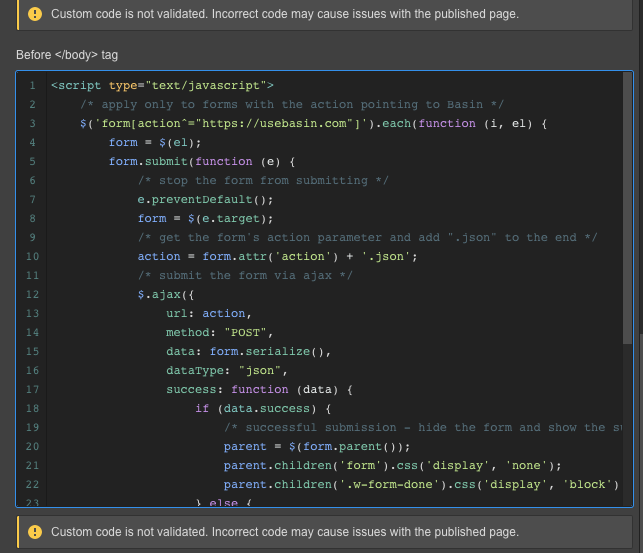Click line containing '.w-form-done'

click(x=421, y=485)
